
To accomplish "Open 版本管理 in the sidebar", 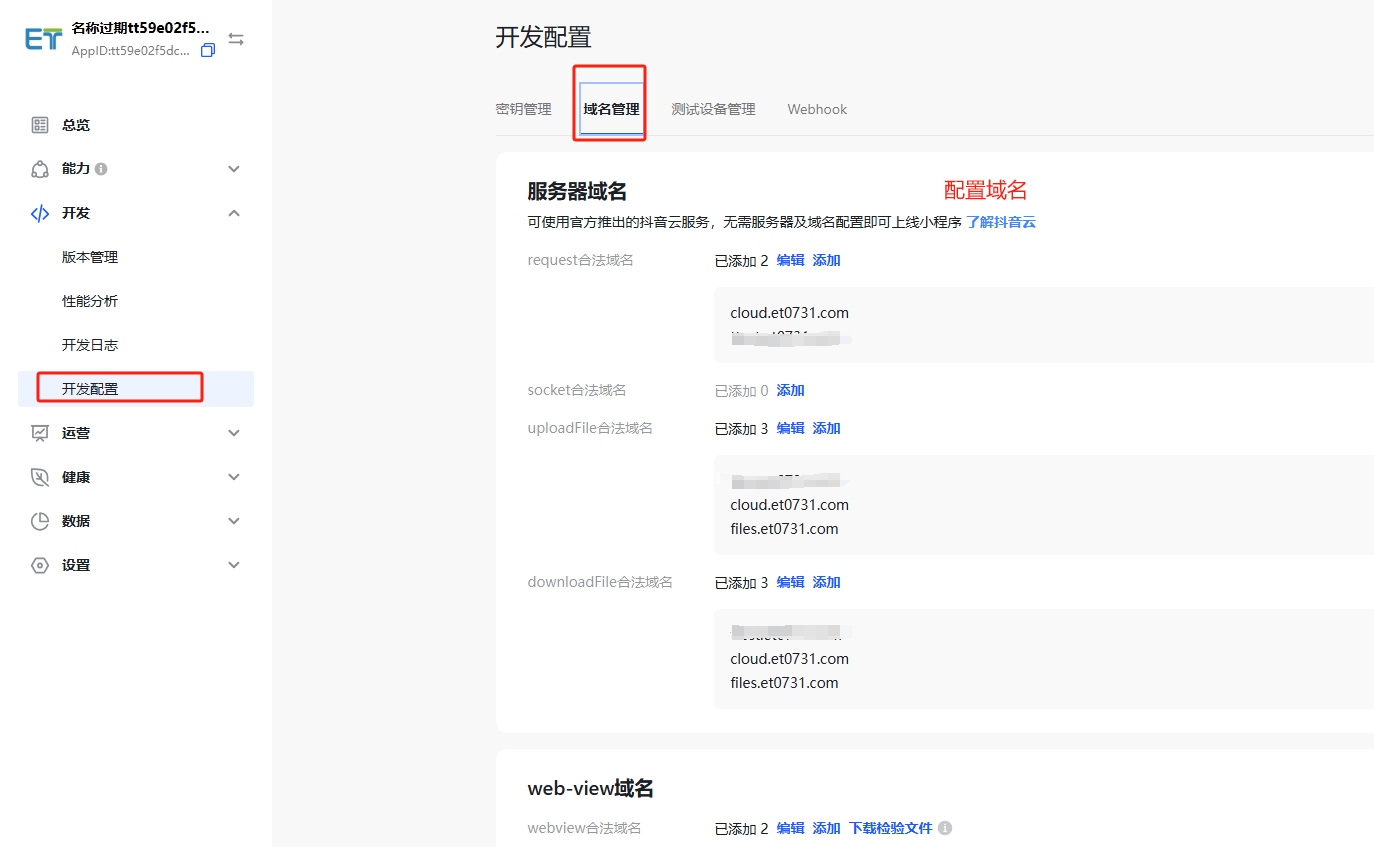I will [90, 257].
